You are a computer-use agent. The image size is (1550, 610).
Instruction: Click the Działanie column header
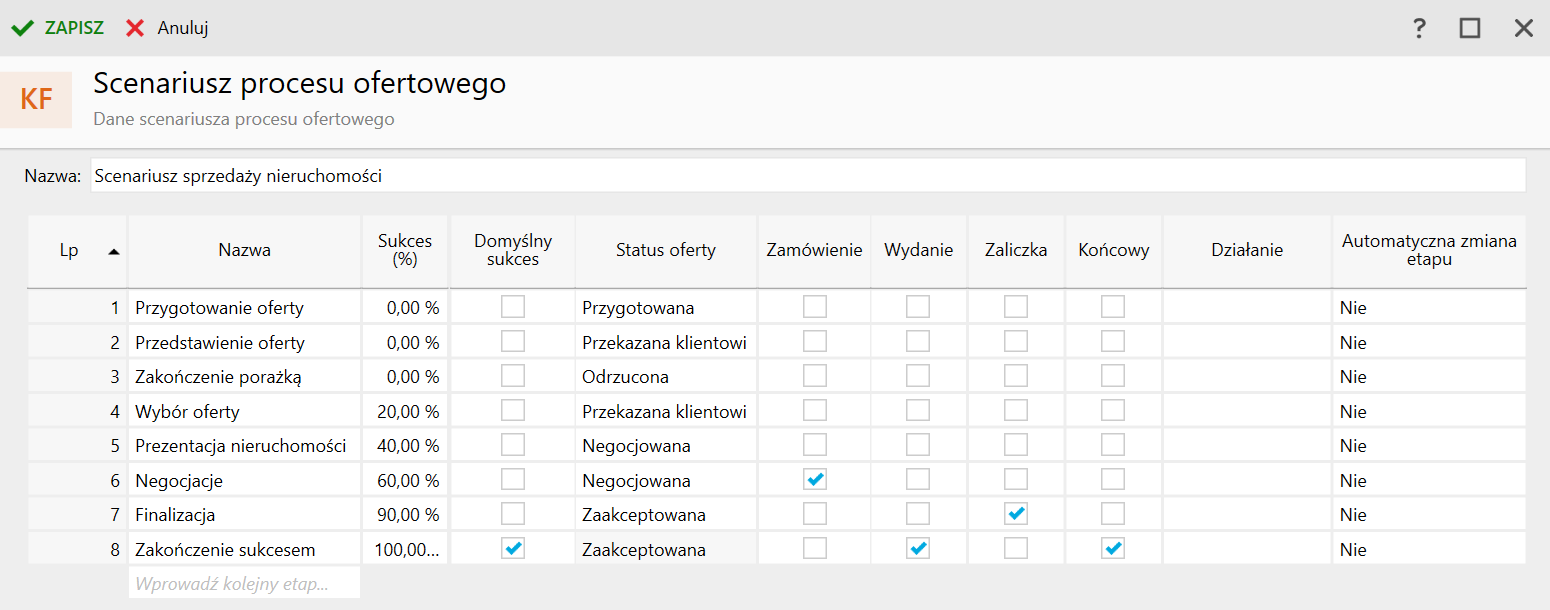[x=1246, y=250]
